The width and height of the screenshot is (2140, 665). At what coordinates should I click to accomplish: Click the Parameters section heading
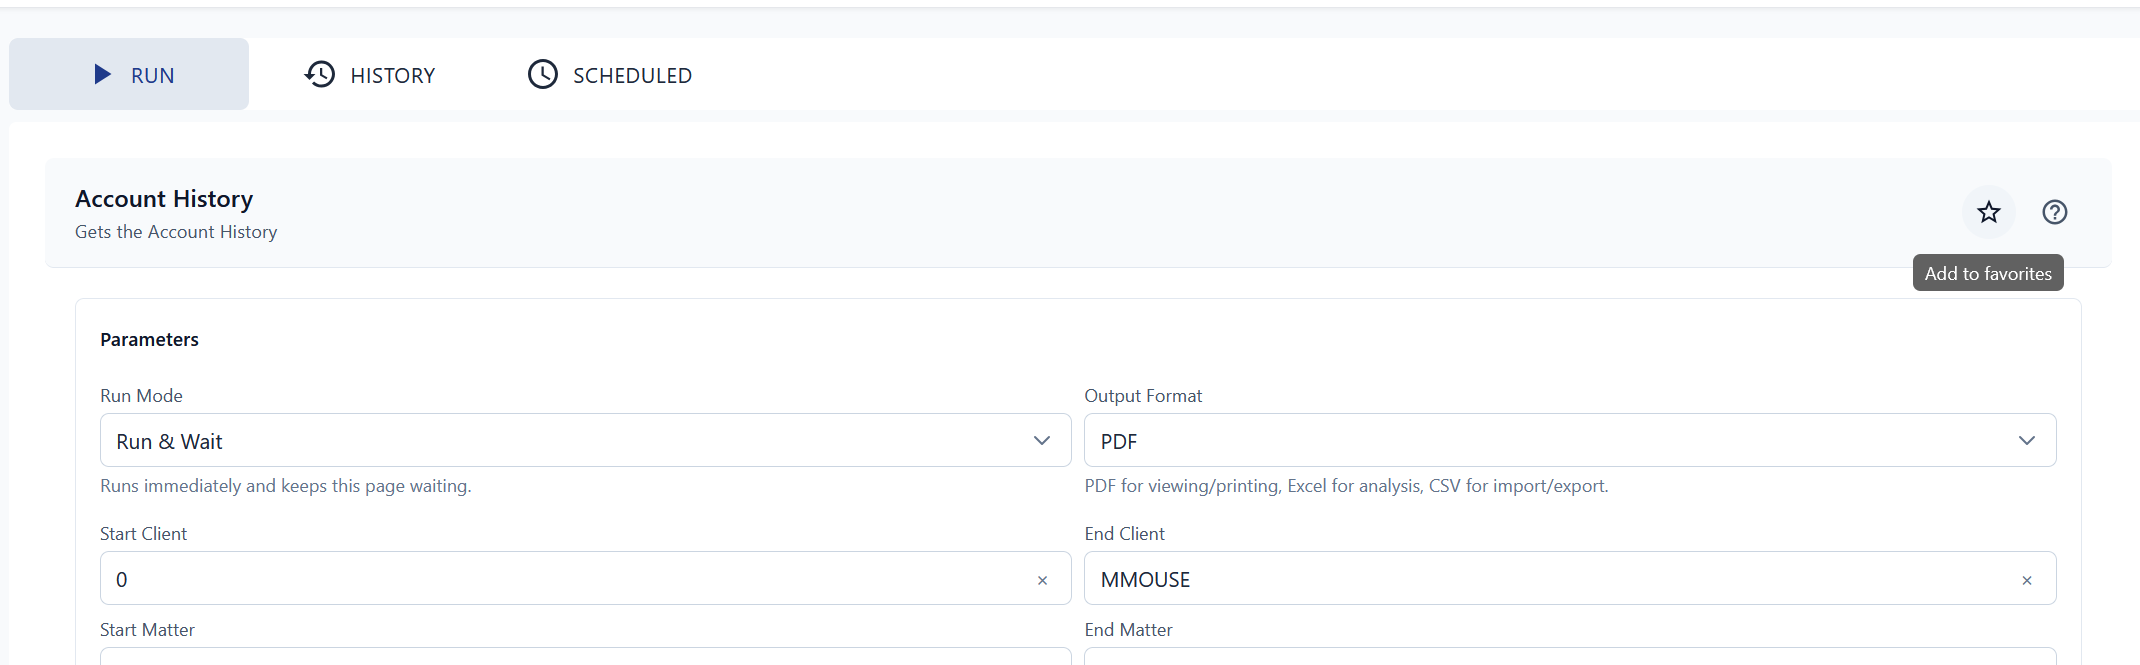[149, 340]
